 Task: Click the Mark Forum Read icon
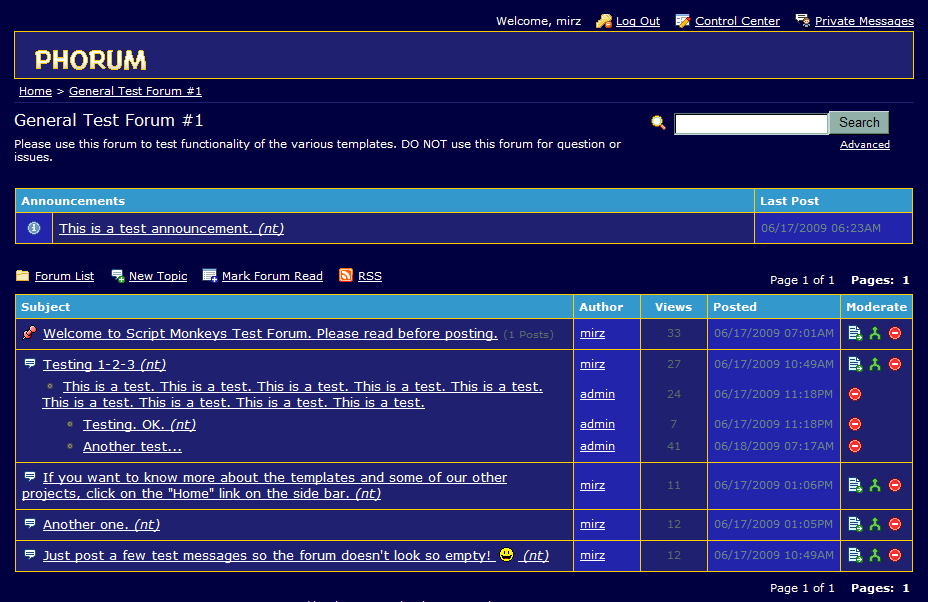(x=210, y=275)
